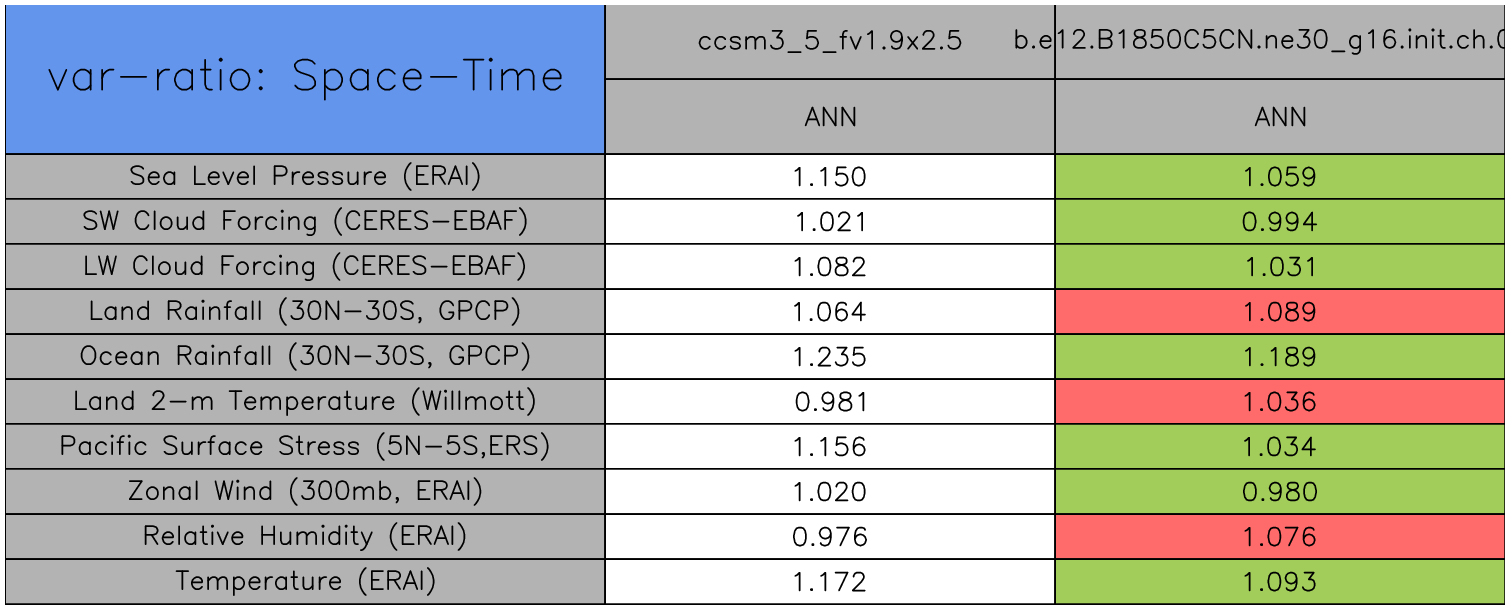
Task: Click the red cell showing 1.076
Action: (x=1280, y=537)
